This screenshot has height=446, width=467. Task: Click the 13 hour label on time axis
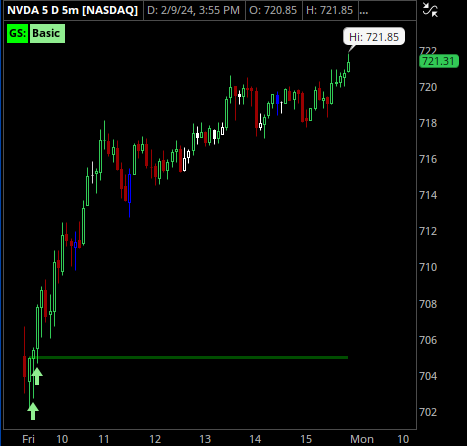click(x=205, y=439)
